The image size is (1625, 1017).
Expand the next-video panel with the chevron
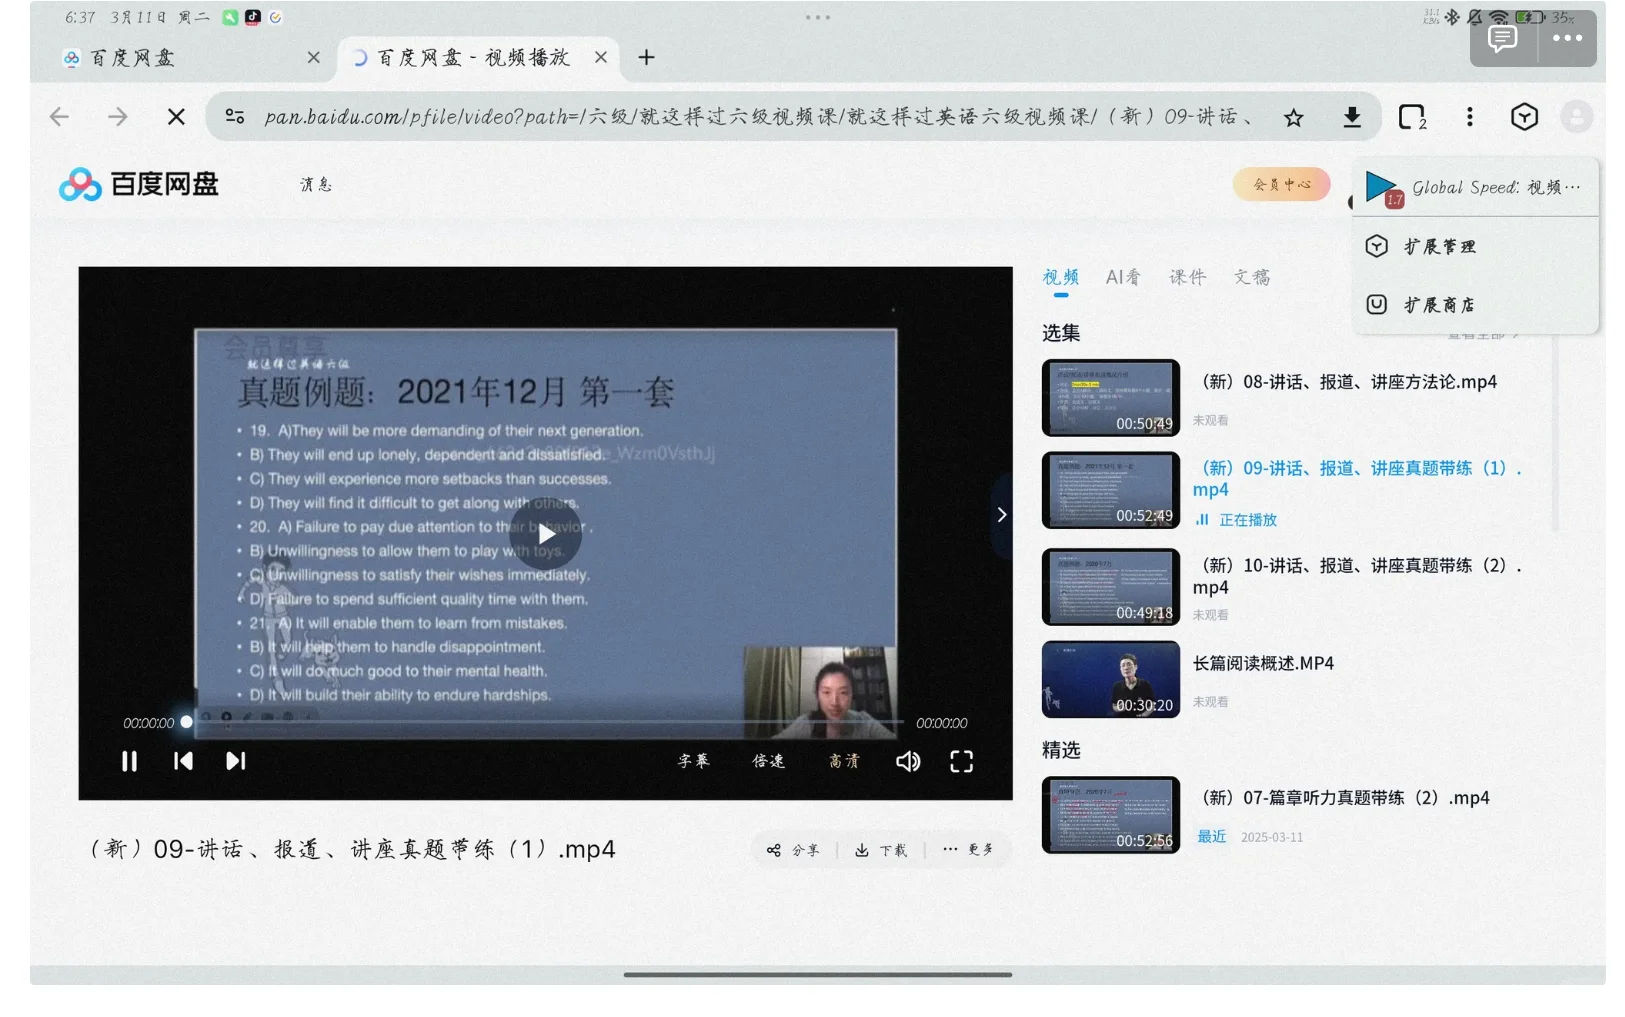(1001, 514)
